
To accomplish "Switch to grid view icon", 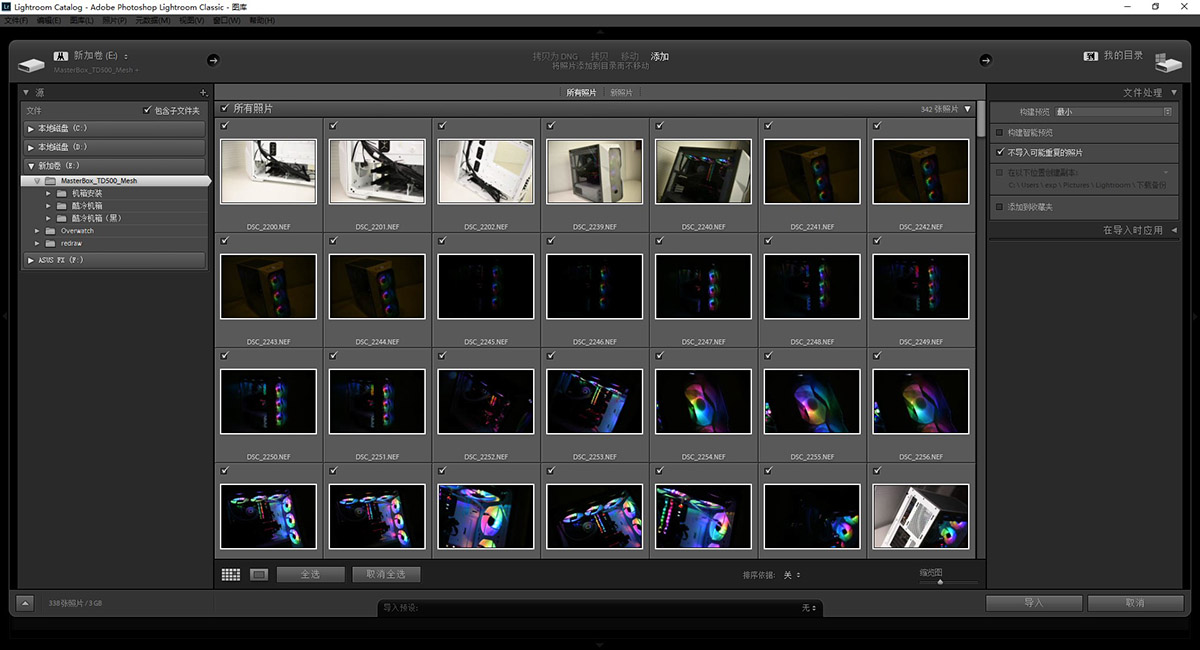I will click(x=231, y=575).
